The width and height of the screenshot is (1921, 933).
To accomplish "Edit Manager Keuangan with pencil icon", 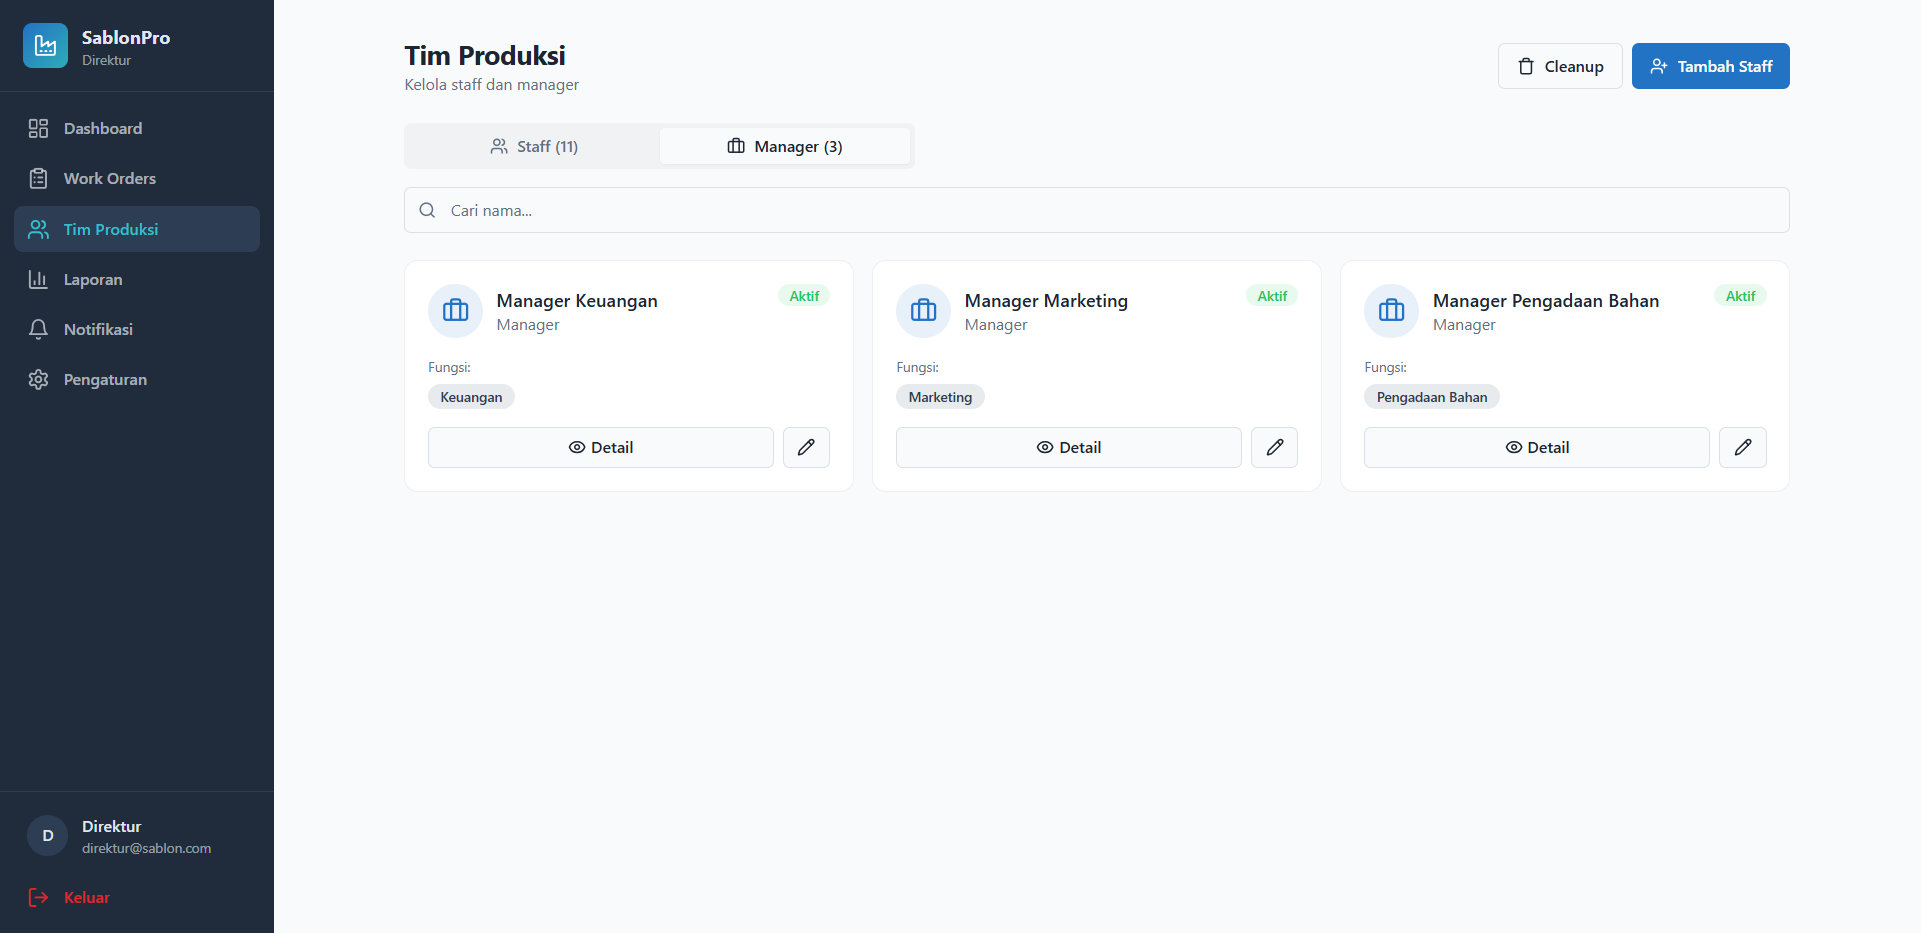I will (806, 447).
